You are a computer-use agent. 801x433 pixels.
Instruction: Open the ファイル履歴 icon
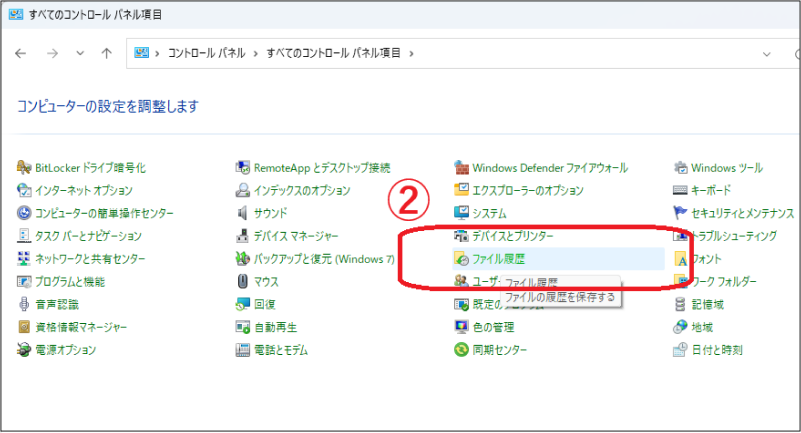(x=461, y=259)
